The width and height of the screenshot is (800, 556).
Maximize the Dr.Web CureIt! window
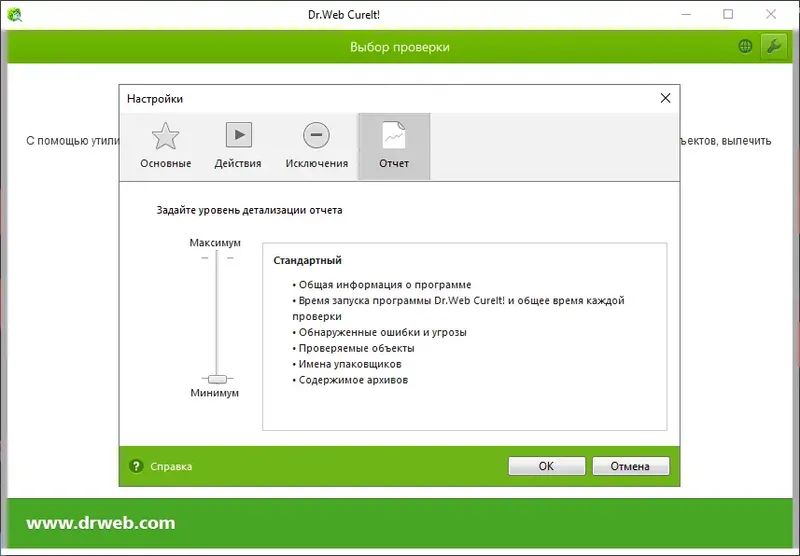click(x=728, y=14)
